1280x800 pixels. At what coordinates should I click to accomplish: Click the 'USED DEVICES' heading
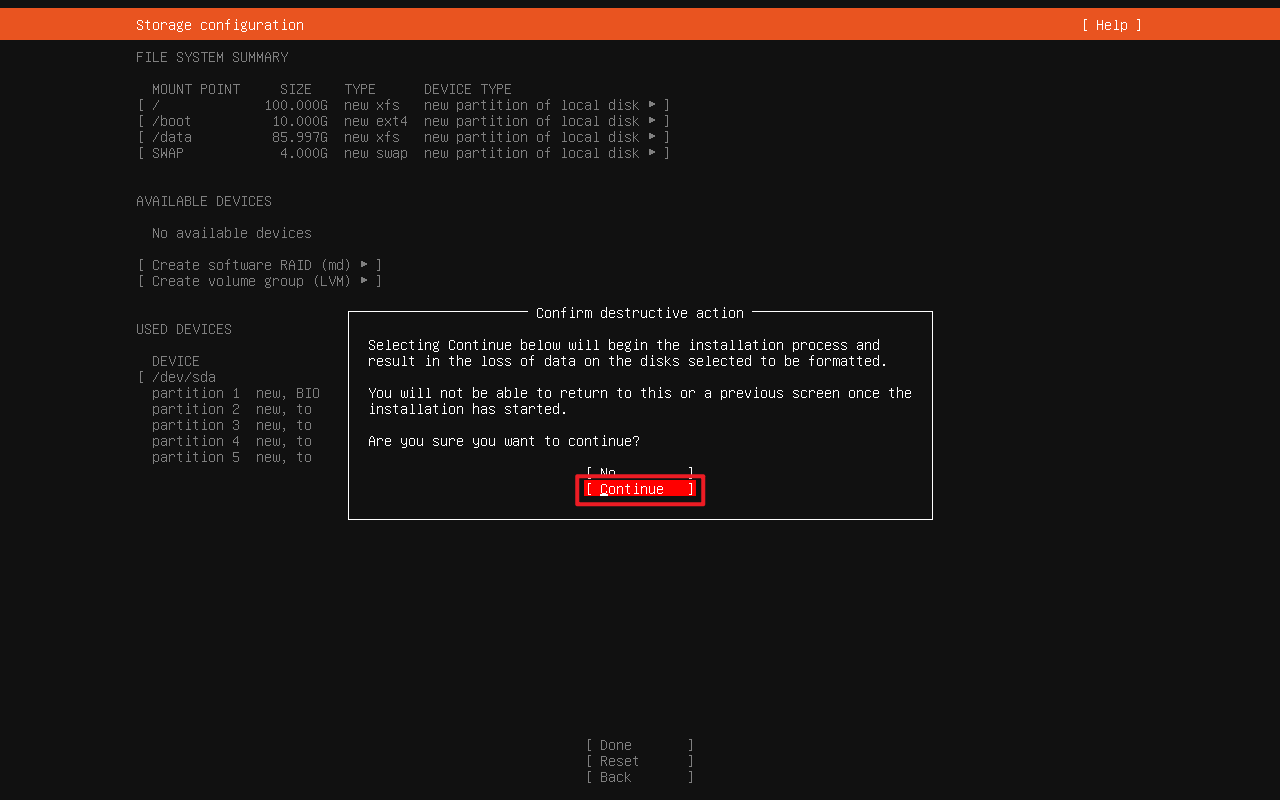pos(184,329)
